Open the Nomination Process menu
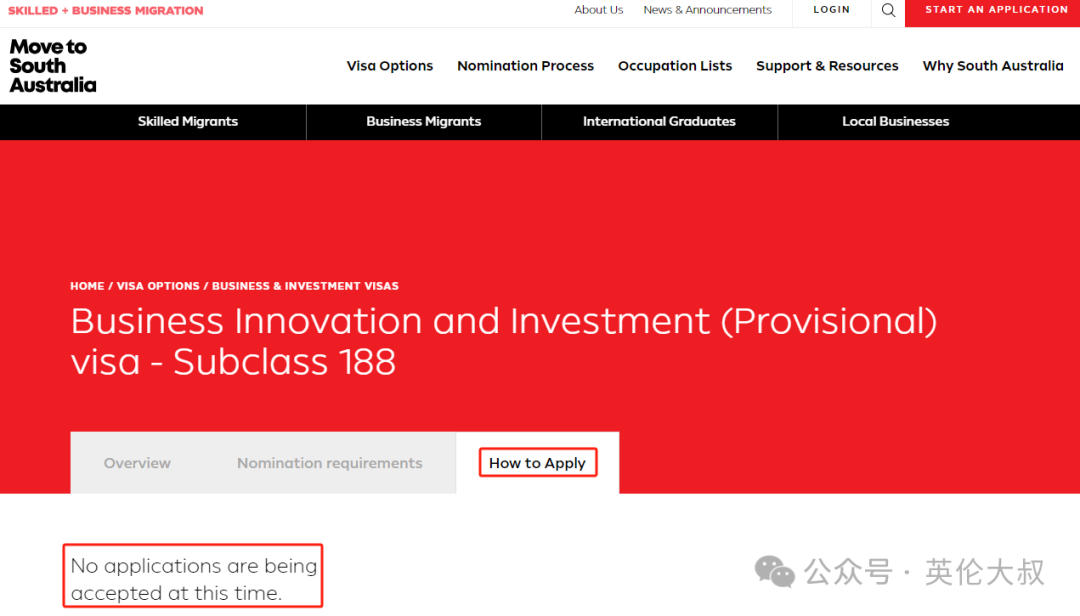Viewport: 1080px width, 616px height. point(526,66)
